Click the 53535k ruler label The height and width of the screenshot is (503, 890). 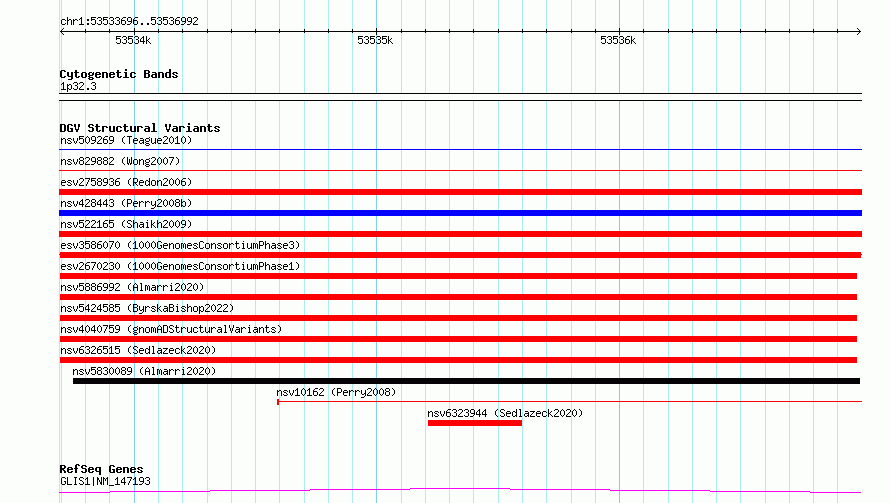point(375,40)
